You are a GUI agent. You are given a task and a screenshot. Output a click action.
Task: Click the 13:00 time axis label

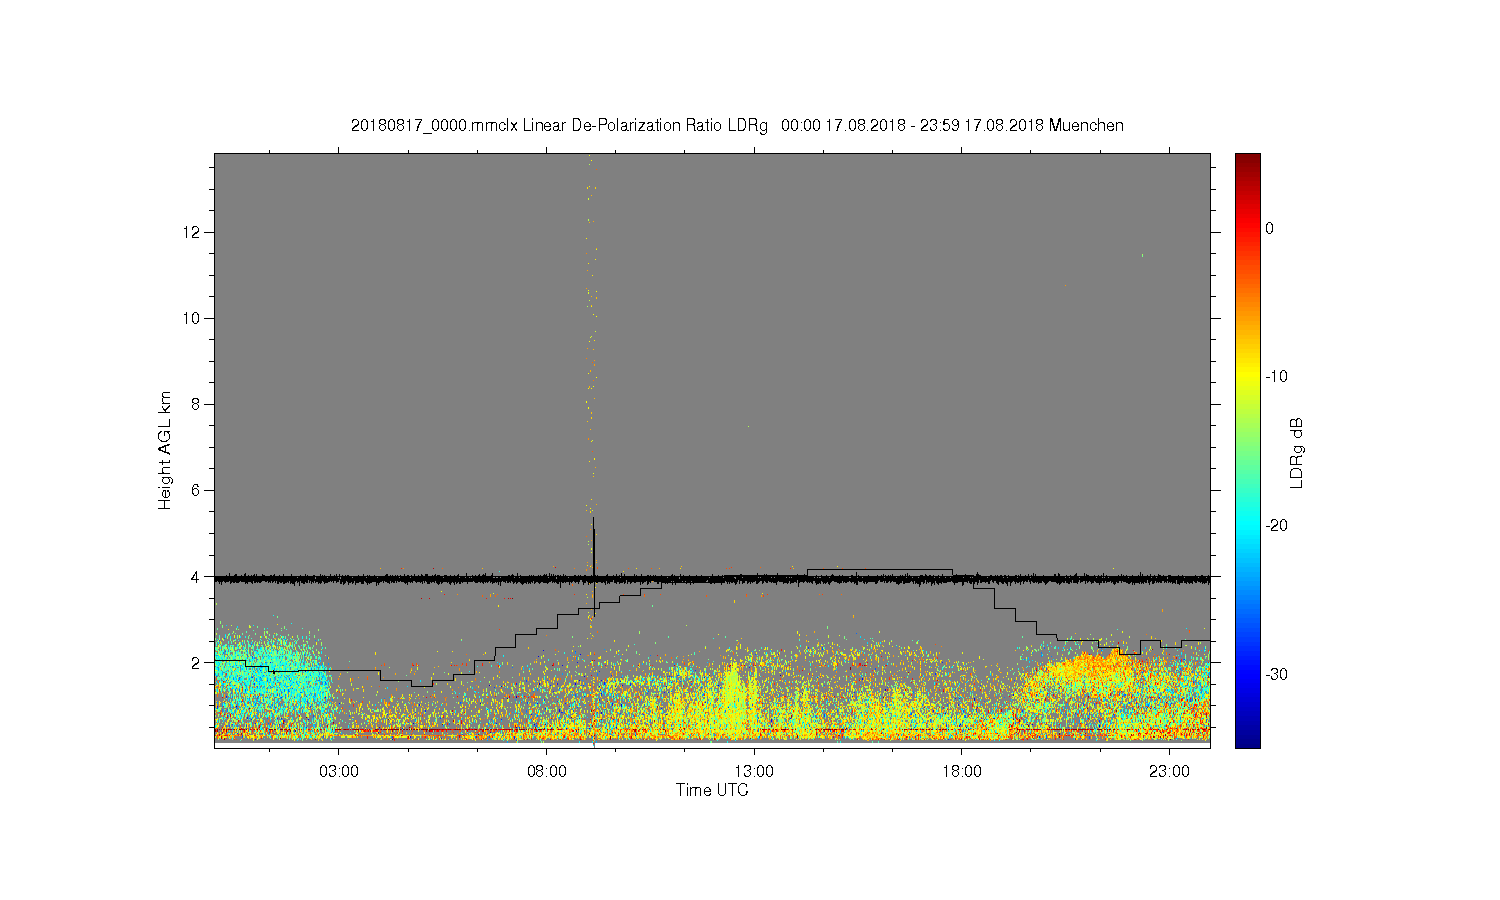coord(754,772)
